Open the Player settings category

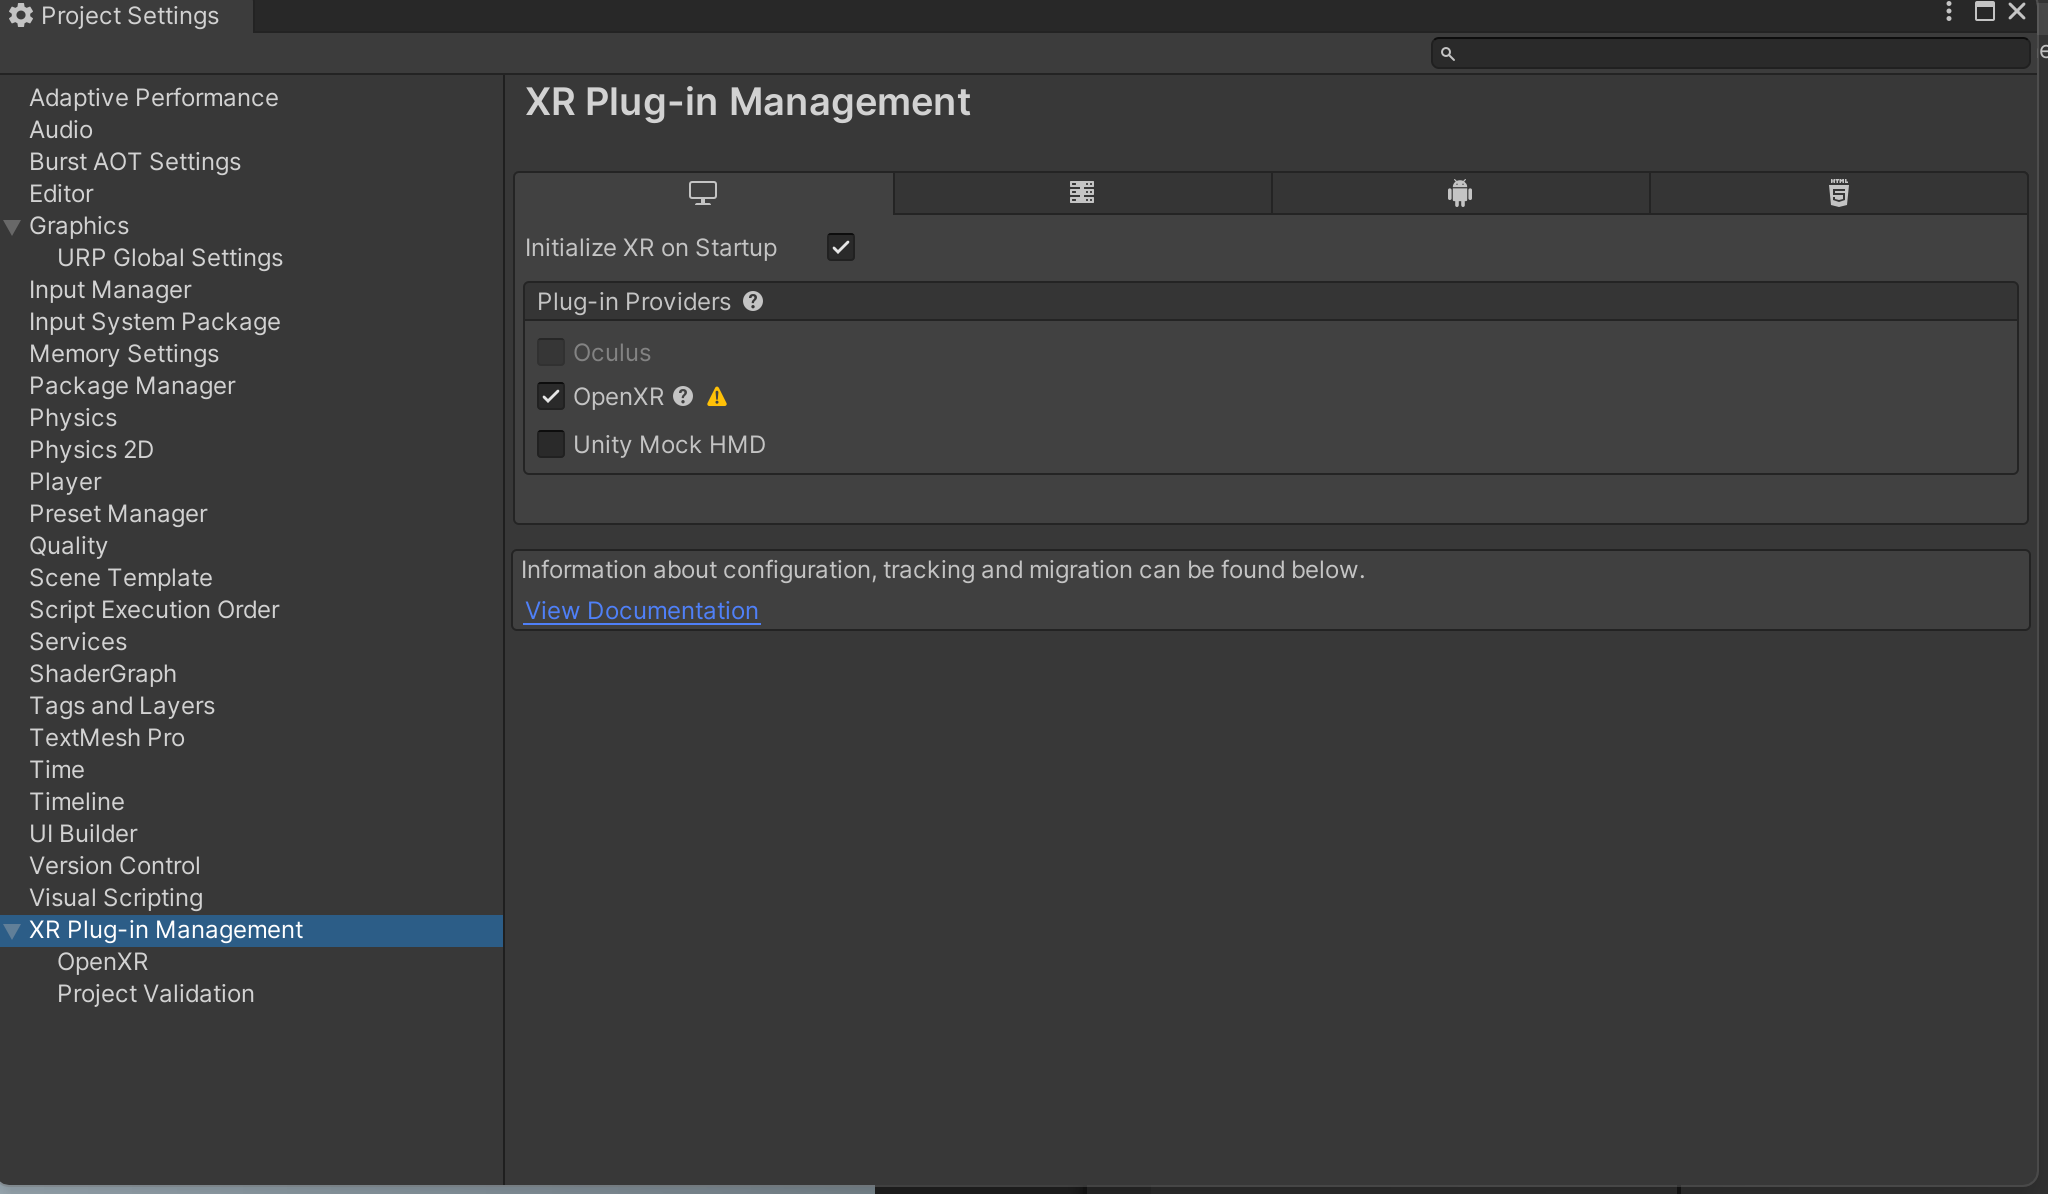pyautogui.click(x=65, y=482)
